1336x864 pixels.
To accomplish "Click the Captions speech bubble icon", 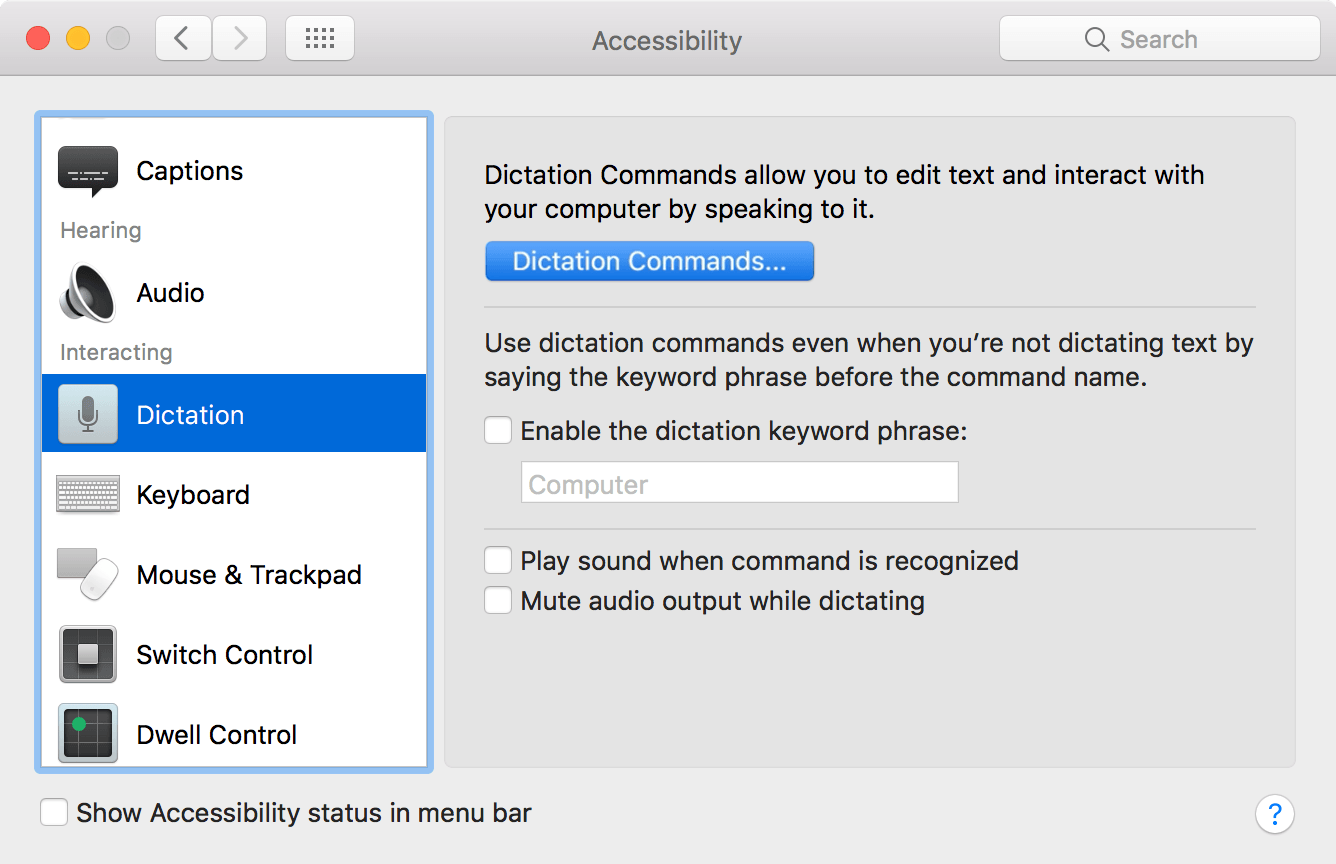I will point(88,171).
